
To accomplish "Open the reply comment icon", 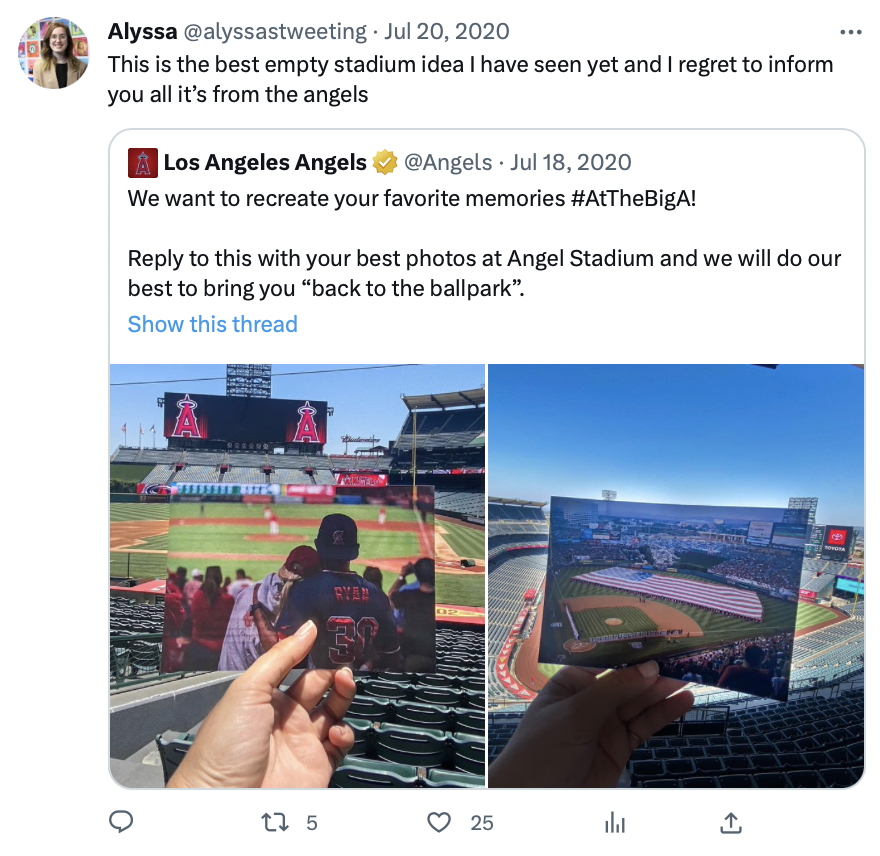I will [x=121, y=822].
